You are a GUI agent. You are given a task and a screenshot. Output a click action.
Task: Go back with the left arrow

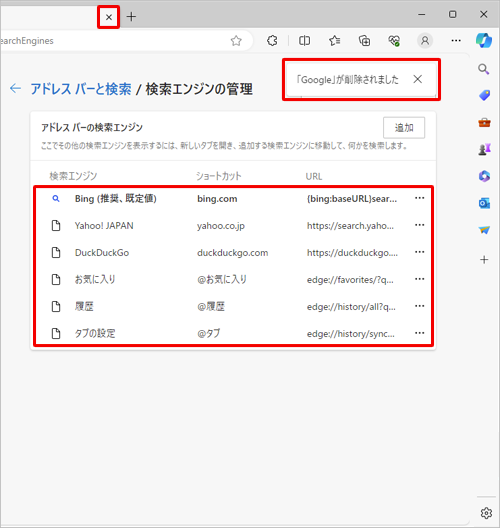pyautogui.click(x=15, y=89)
